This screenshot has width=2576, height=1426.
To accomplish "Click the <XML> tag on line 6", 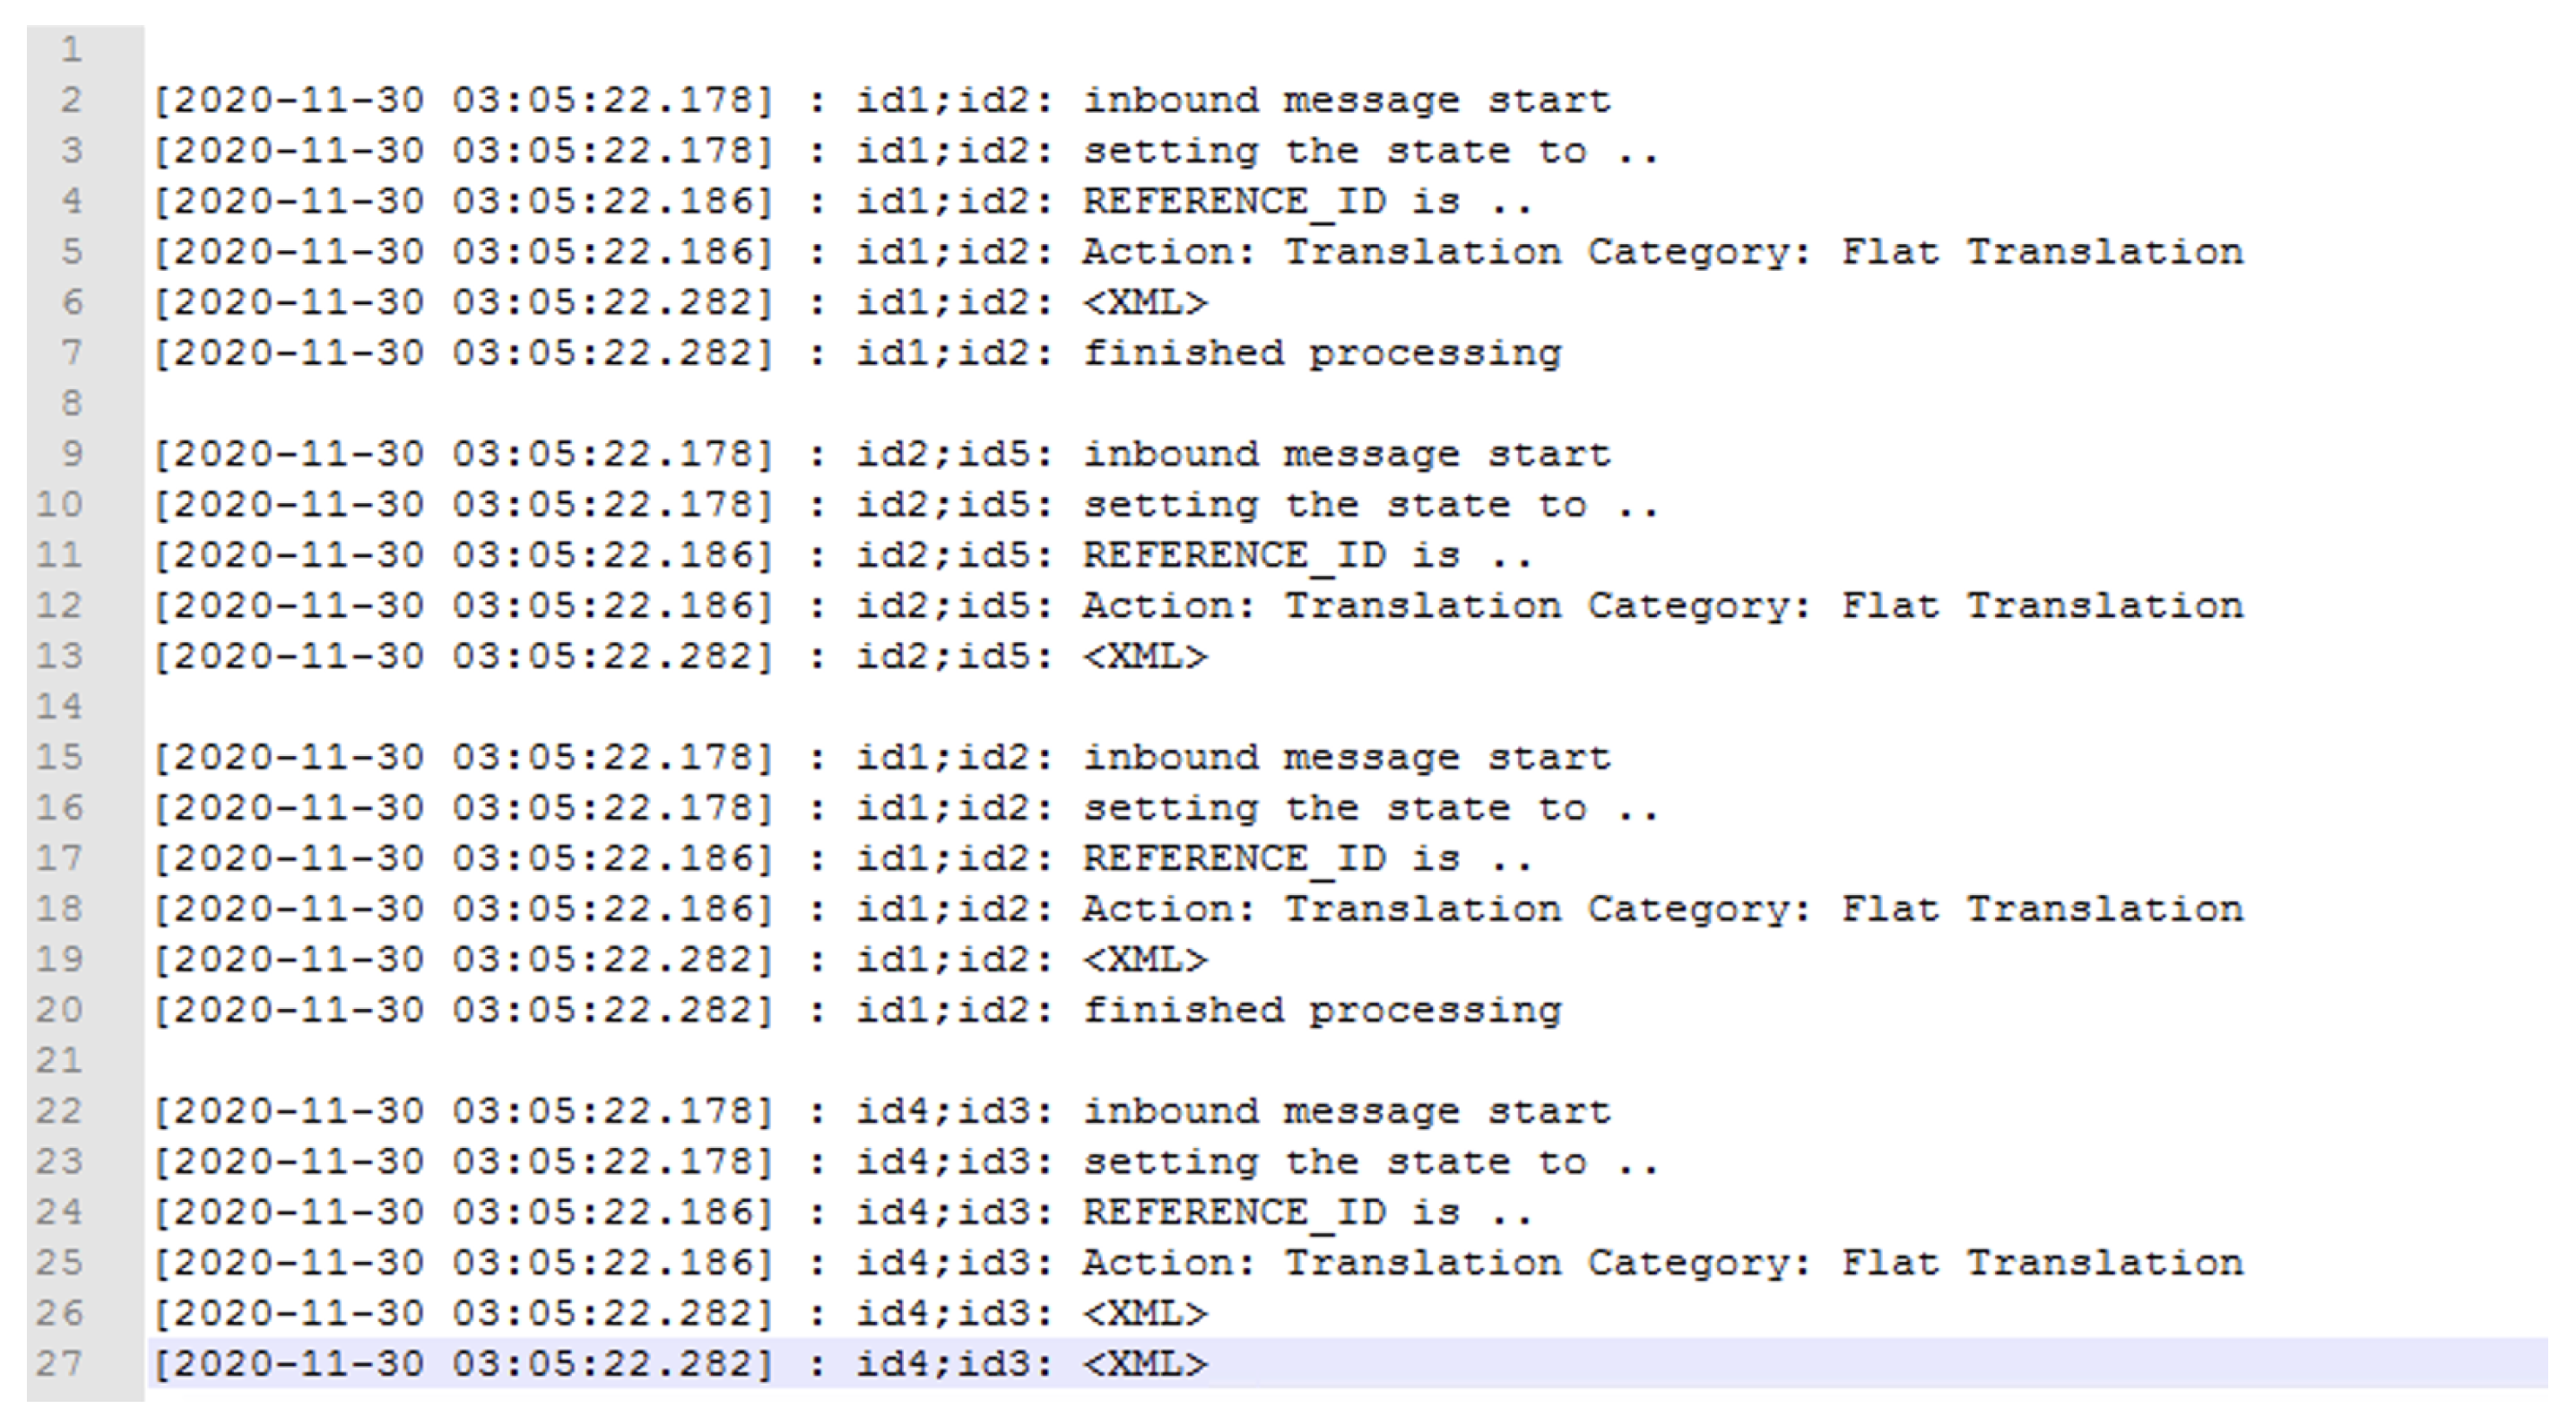I will [1145, 302].
